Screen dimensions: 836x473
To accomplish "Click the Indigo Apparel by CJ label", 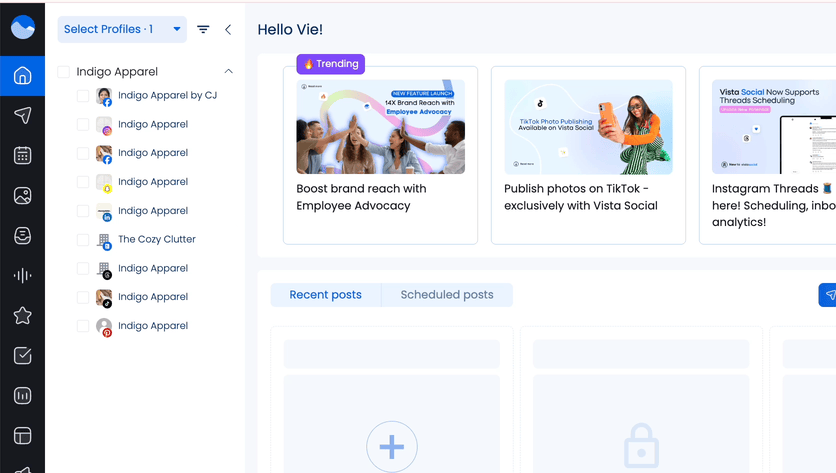I will [x=167, y=95].
